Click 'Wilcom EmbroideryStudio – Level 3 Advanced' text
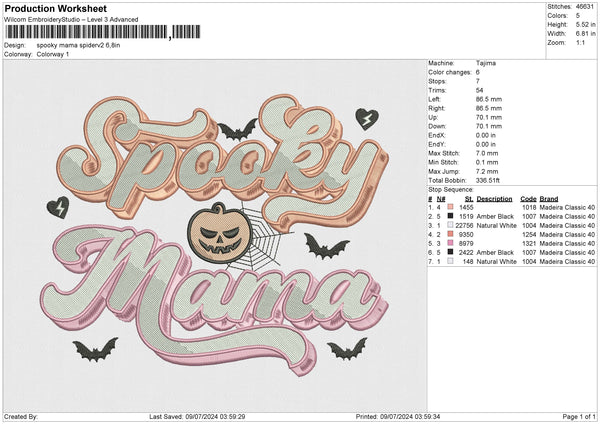The height and width of the screenshot is (424, 600). click(x=71, y=20)
